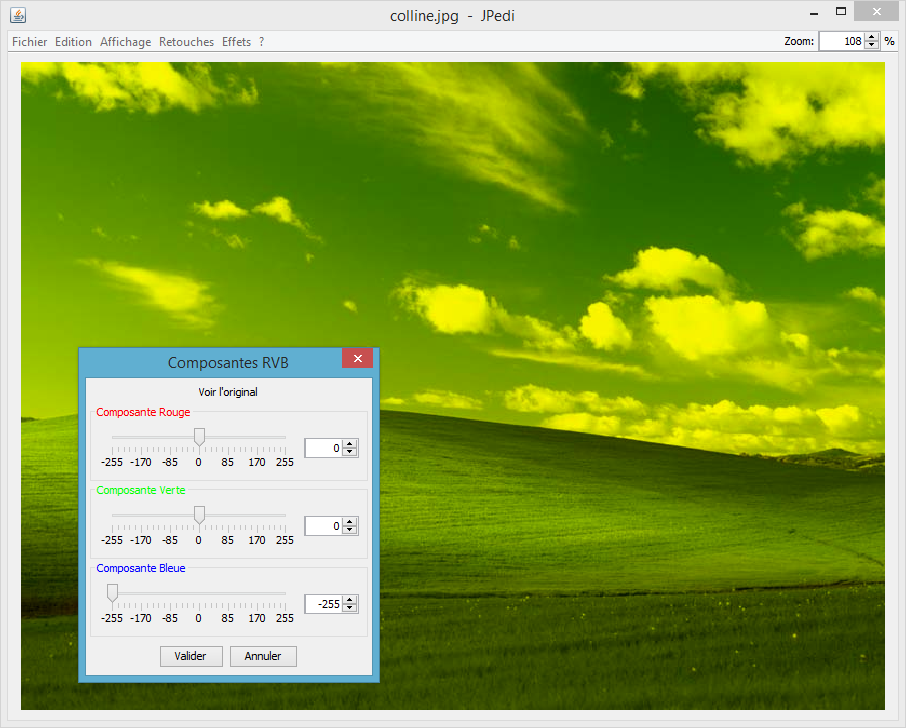The width and height of the screenshot is (906, 728).
Task: Click the Java application icon in title bar
Action: (18, 15)
